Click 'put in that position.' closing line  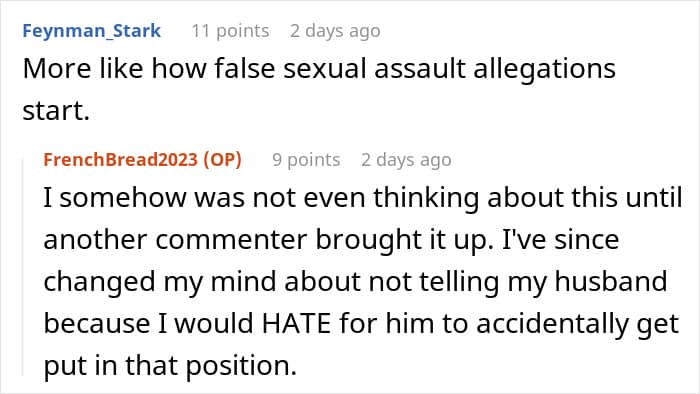click(170, 366)
